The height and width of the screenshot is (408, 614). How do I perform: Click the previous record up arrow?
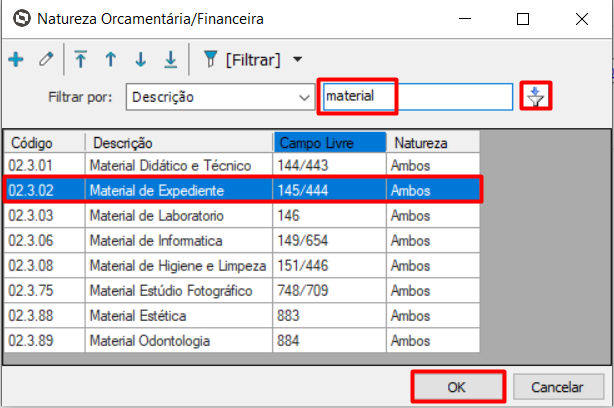coord(110,60)
